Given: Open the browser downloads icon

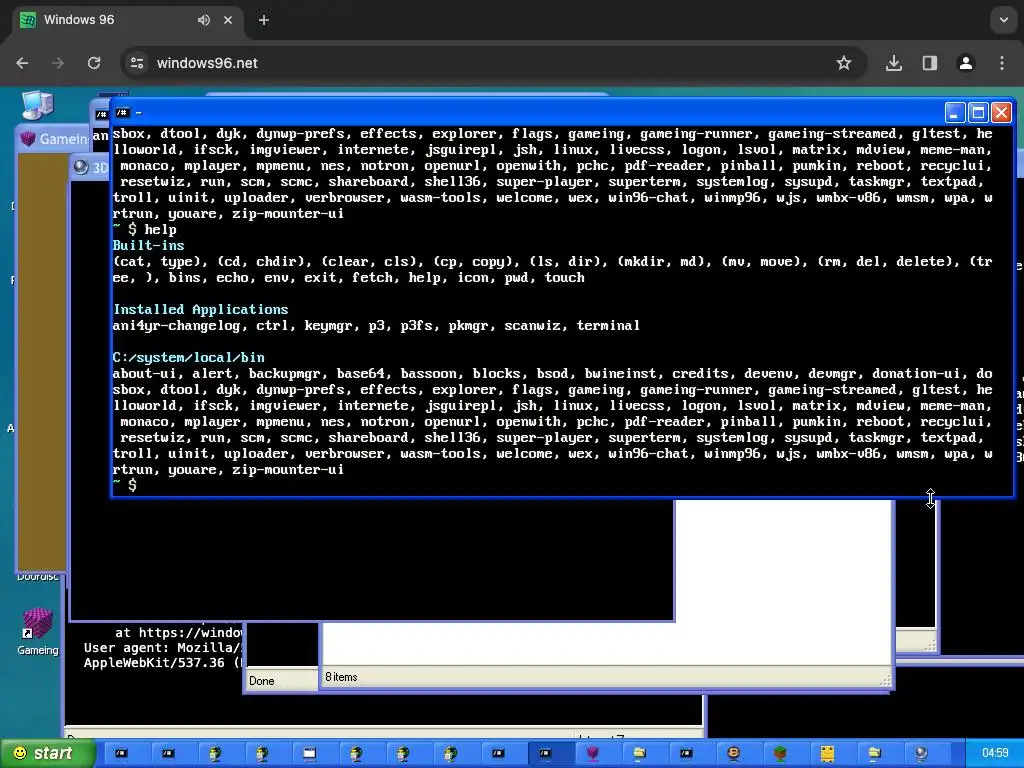Looking at the screenshot, I should click(893, 63).
